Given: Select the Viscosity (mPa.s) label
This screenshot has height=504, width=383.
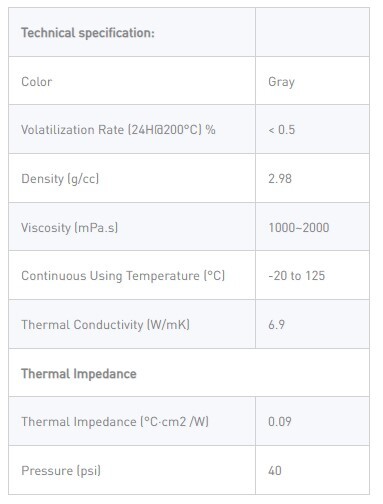Looking at the screenshot, I should [x=69, y=228].
